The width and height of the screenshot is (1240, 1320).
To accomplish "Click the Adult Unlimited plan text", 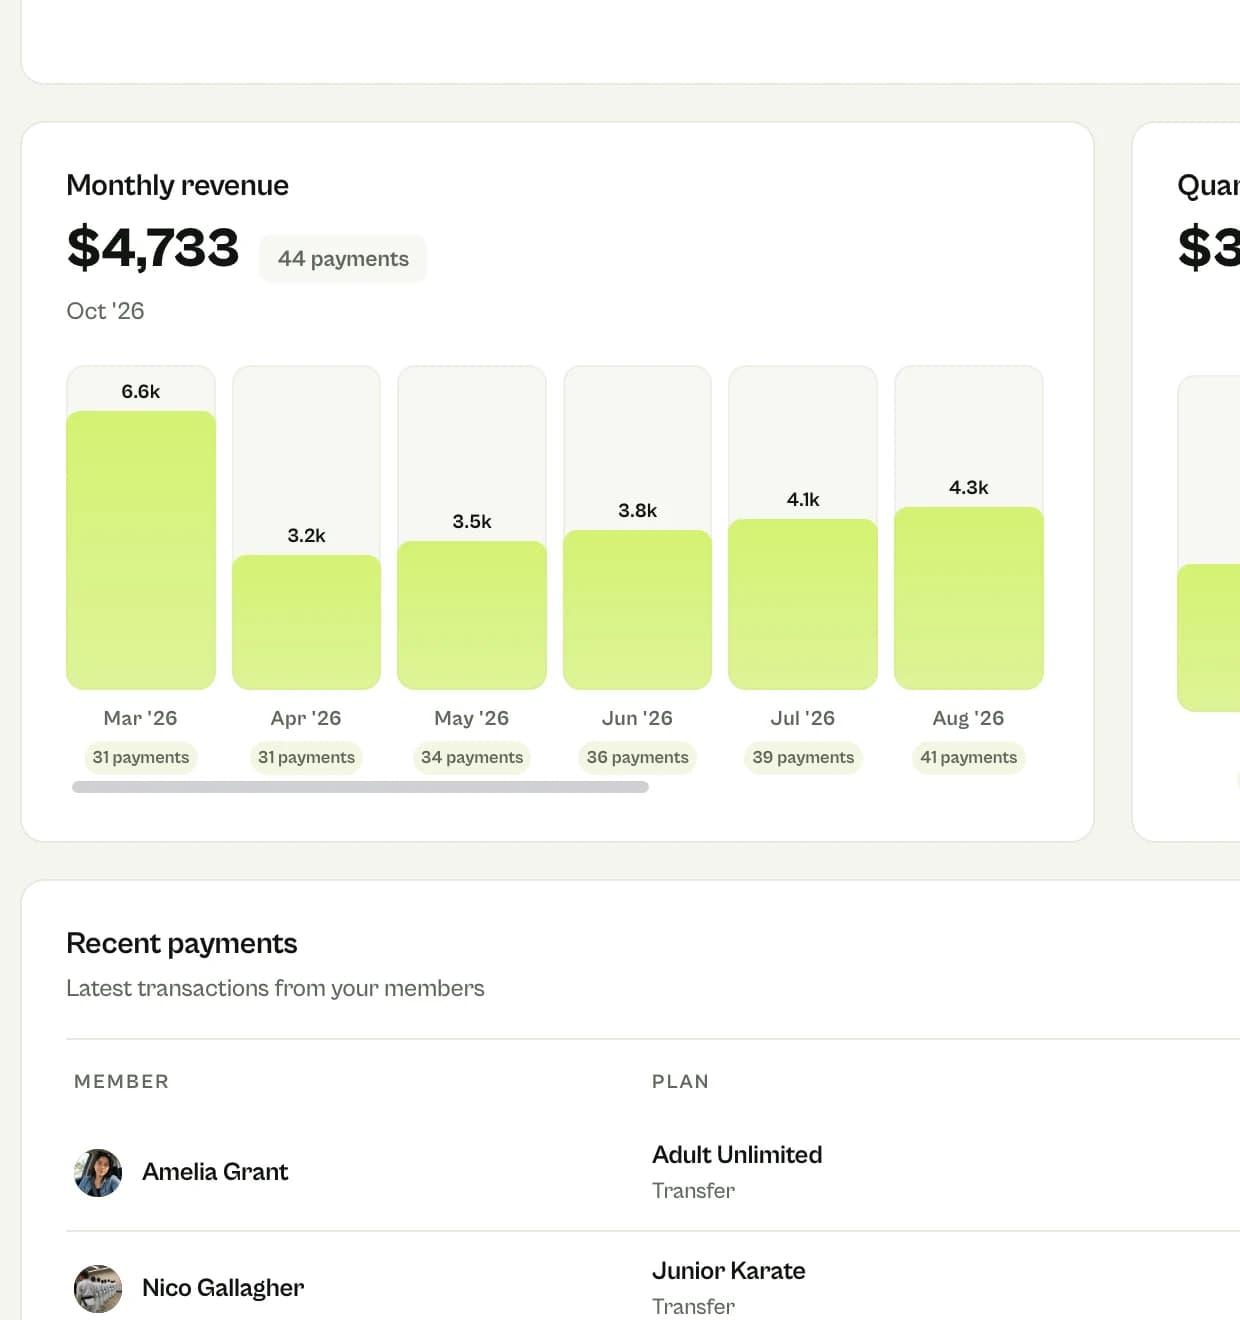I will [737, 1155].
